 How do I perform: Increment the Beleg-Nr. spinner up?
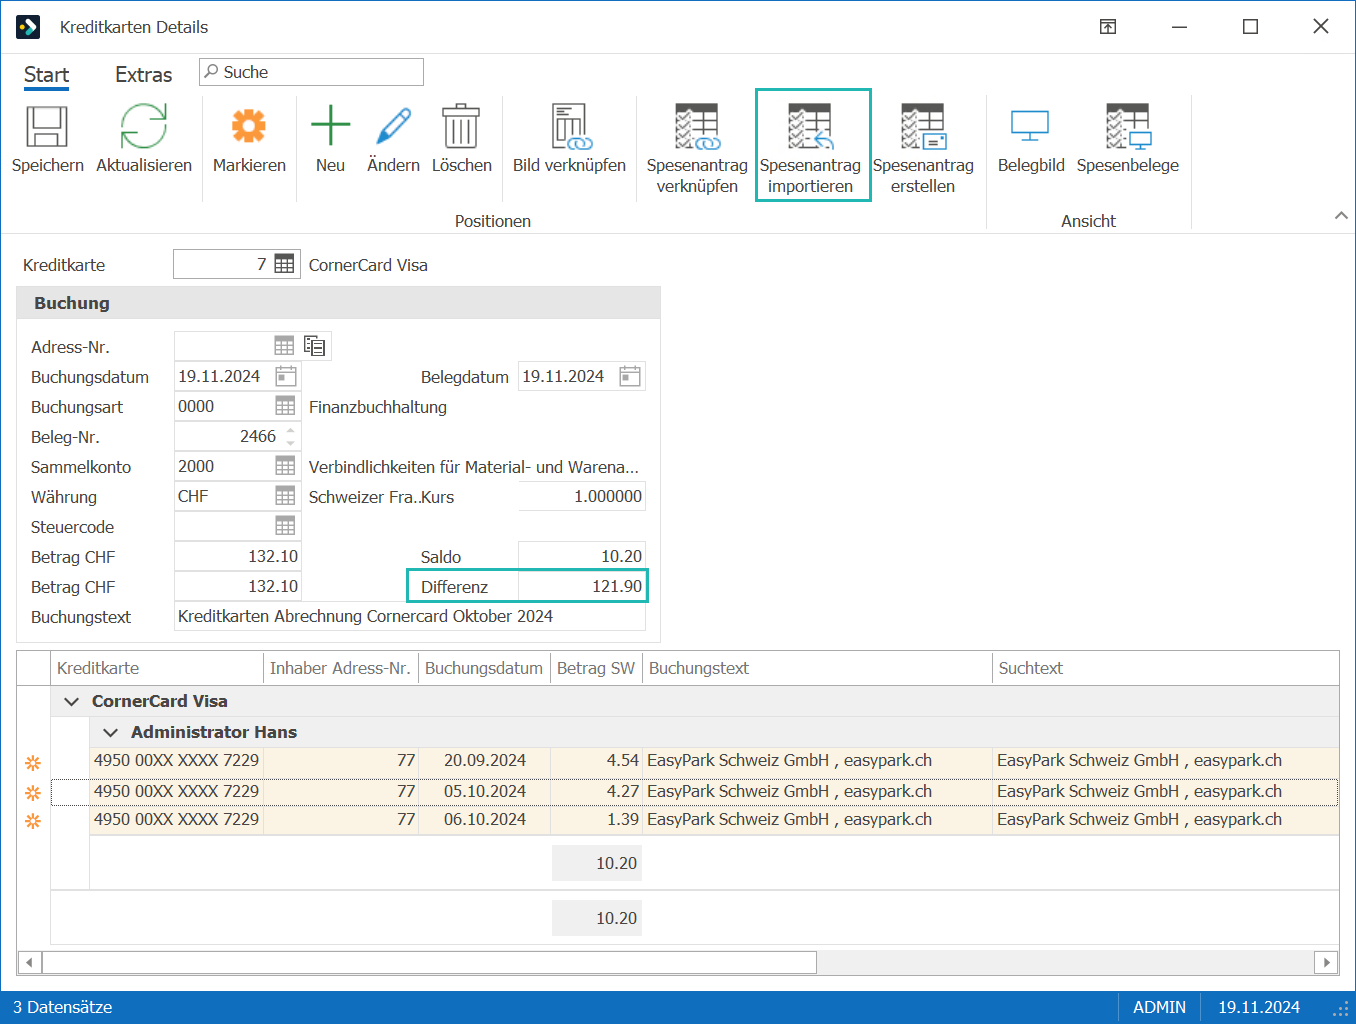(x=291, y=431)
